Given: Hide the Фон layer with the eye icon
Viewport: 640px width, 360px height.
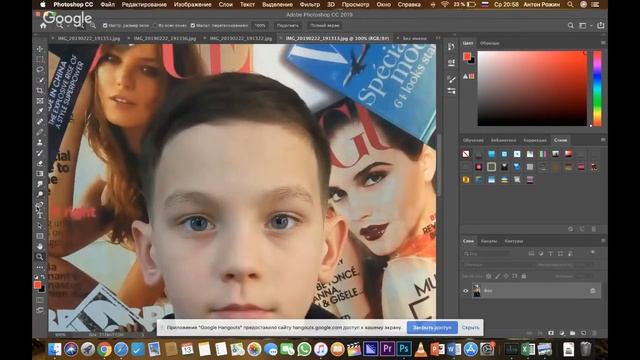Looking at the screenshot, I should (x=465, y=291).
